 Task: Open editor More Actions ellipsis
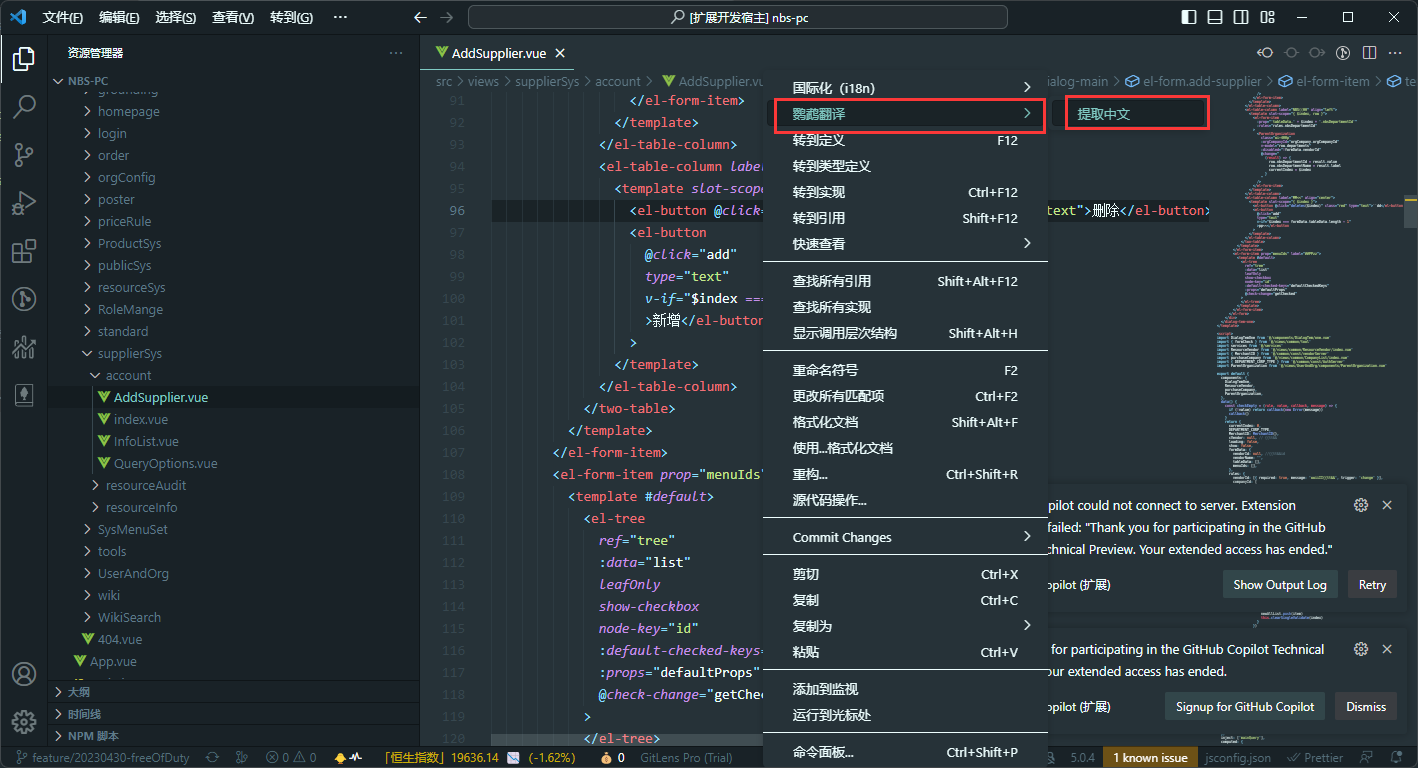[x=1395, y=53]
